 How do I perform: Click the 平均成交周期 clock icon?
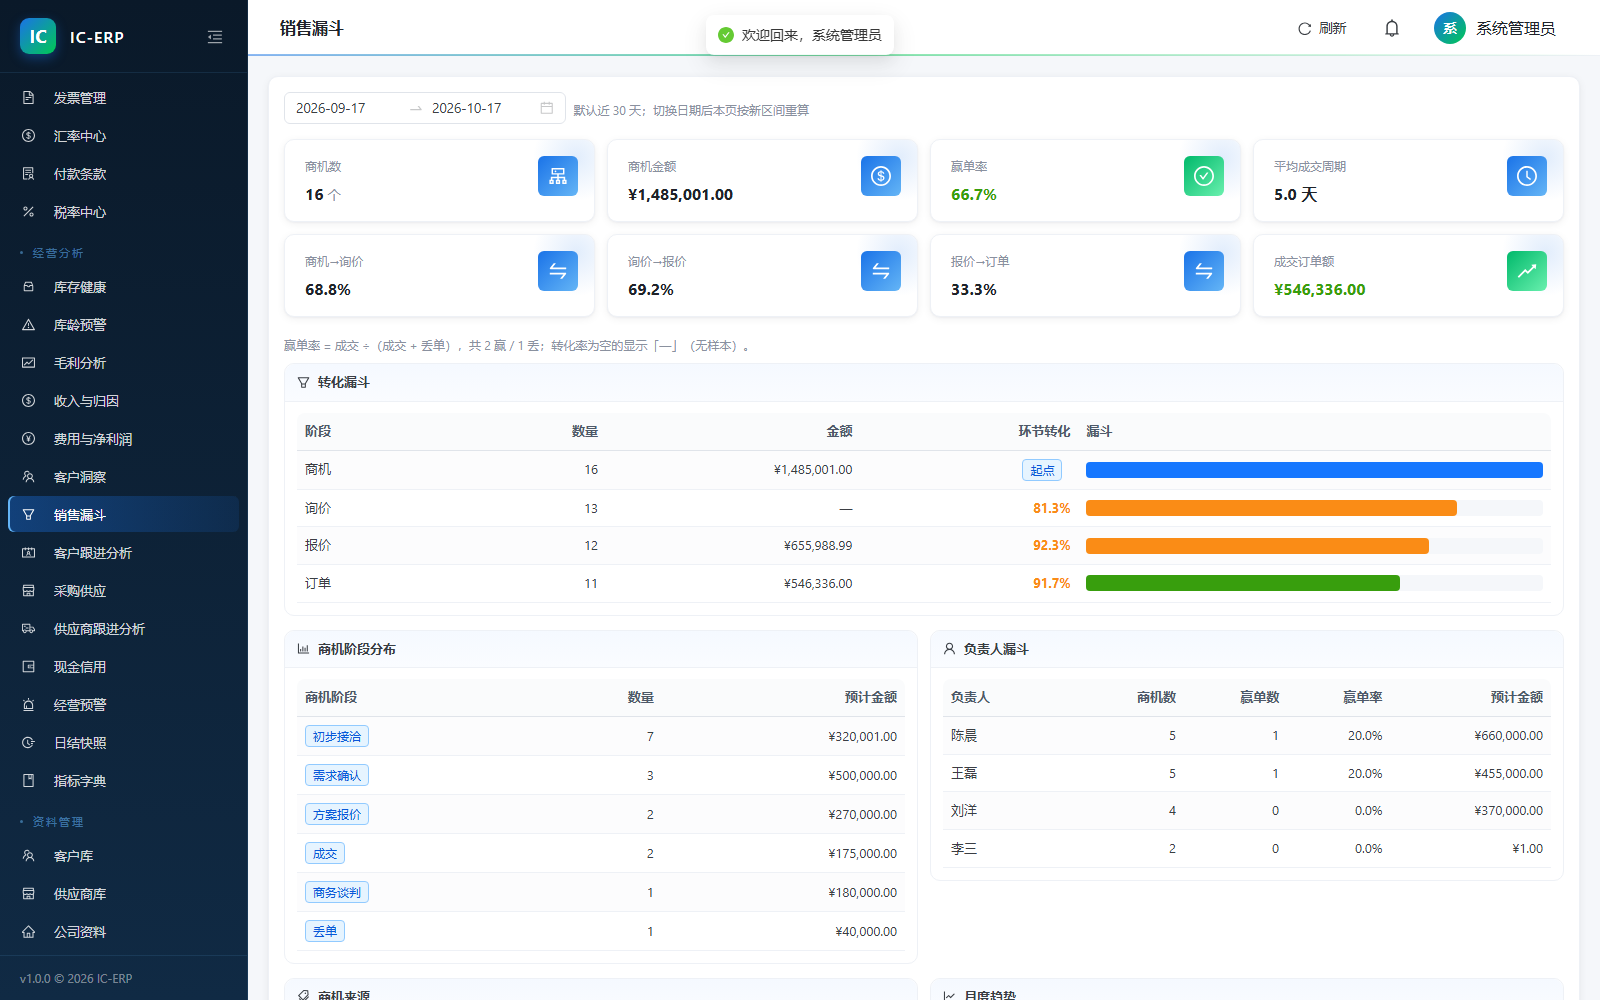point(1527,176)
